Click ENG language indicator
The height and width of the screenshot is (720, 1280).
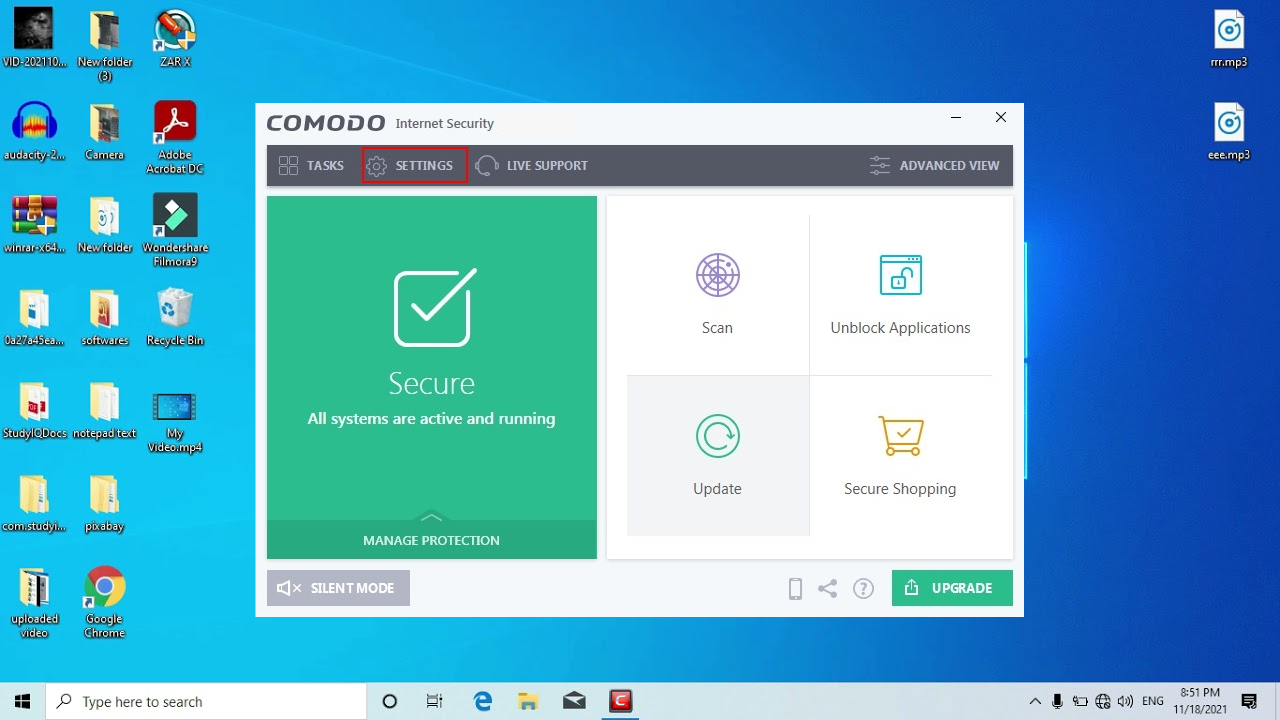[x=1153, y=702]
